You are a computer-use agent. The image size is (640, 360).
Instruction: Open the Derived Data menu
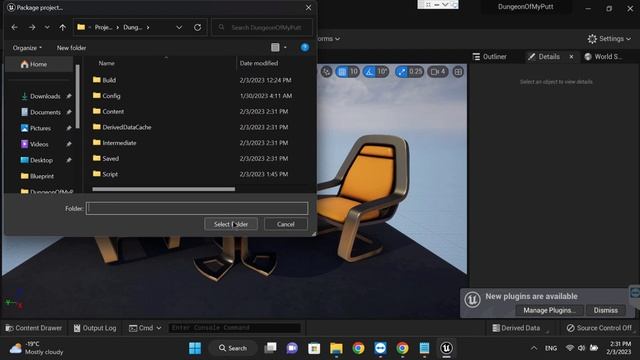tap(516, 328)
